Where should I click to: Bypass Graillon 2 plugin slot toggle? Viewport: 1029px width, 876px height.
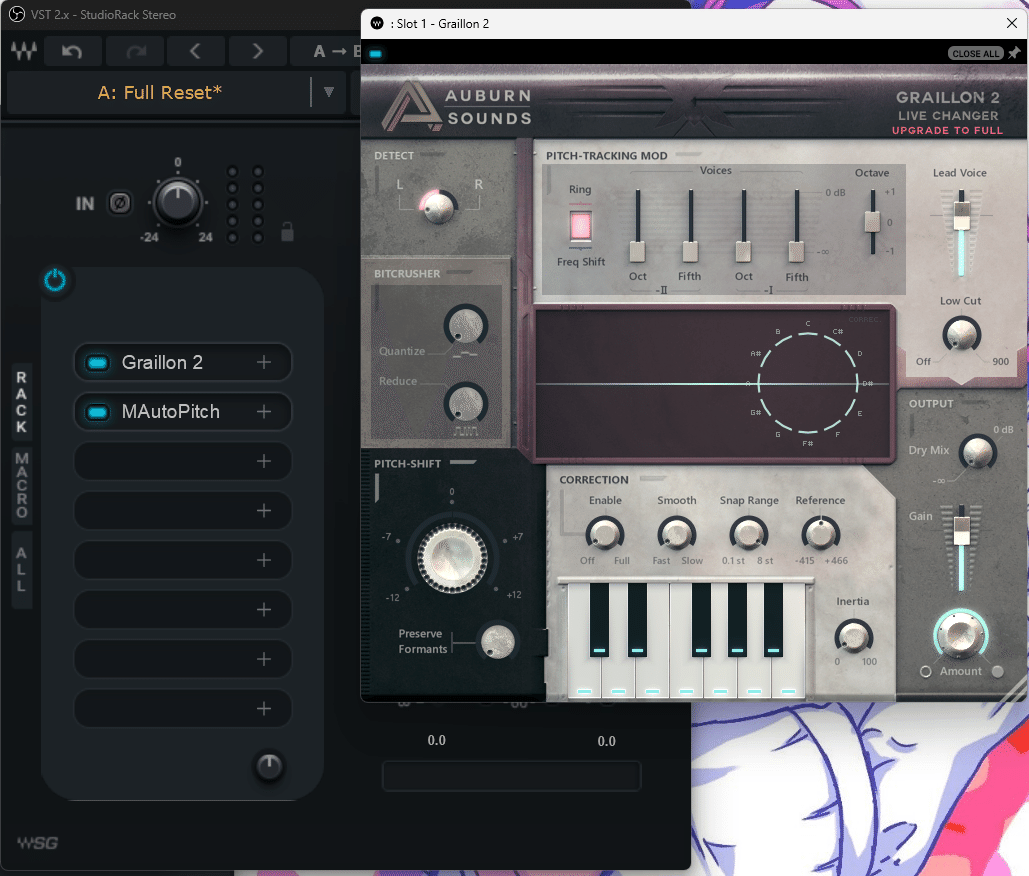tap(98, 362)
